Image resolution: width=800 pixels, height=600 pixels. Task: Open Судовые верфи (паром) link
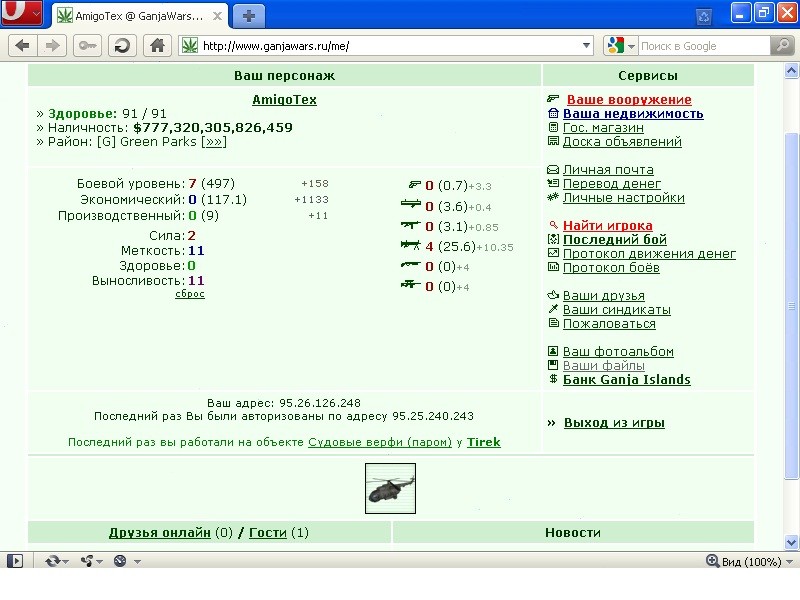pos(380,442)
